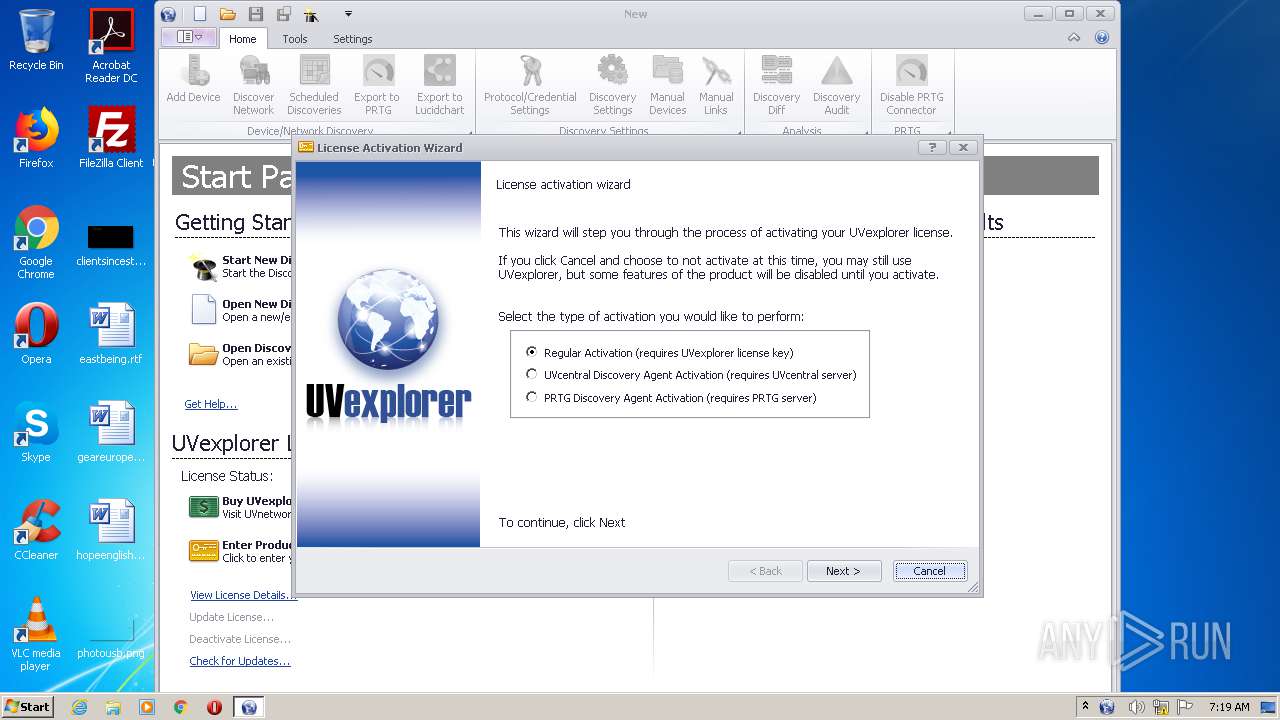The height and width of the screenshot is (720, 1280).
Task: Click the save-all quick-access icon
Action: 284,14
